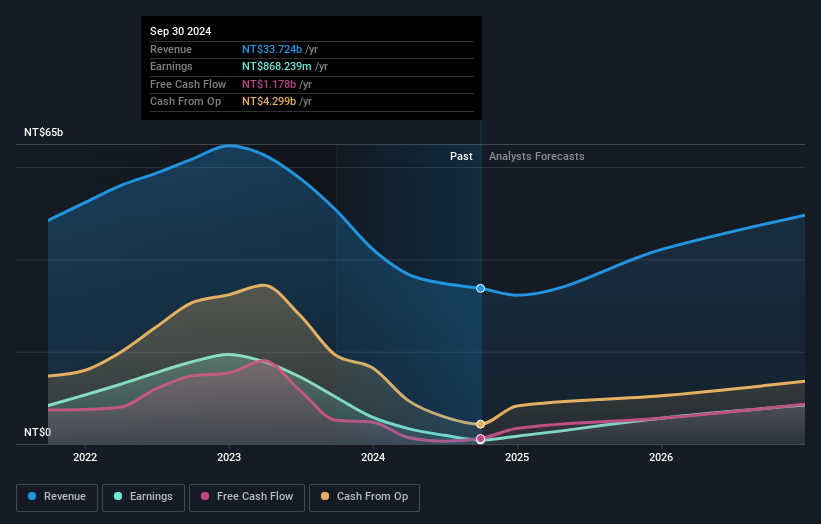Click the Past label
Viewport: 821px width, 524px height.
point(461,157)
